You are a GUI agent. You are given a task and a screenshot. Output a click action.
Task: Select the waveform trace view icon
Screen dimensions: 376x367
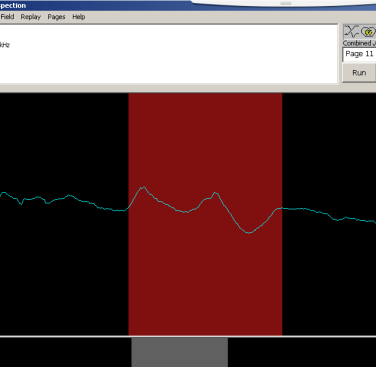[x=351, y=32]
